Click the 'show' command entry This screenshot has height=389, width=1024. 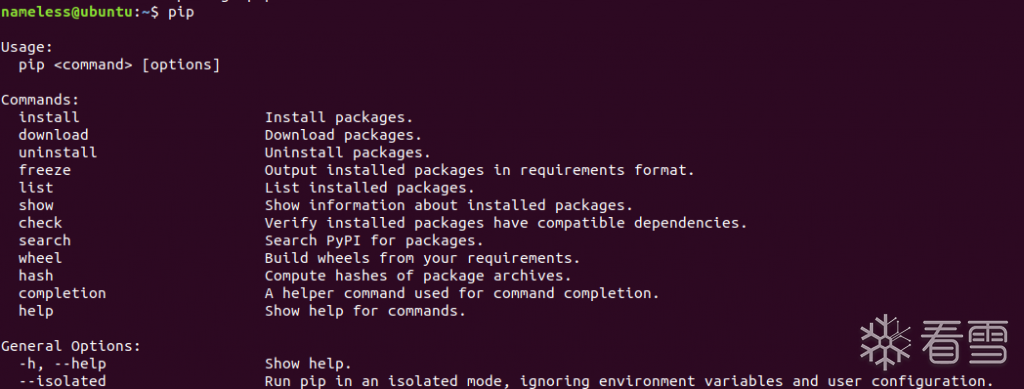[x=36, y=206]
